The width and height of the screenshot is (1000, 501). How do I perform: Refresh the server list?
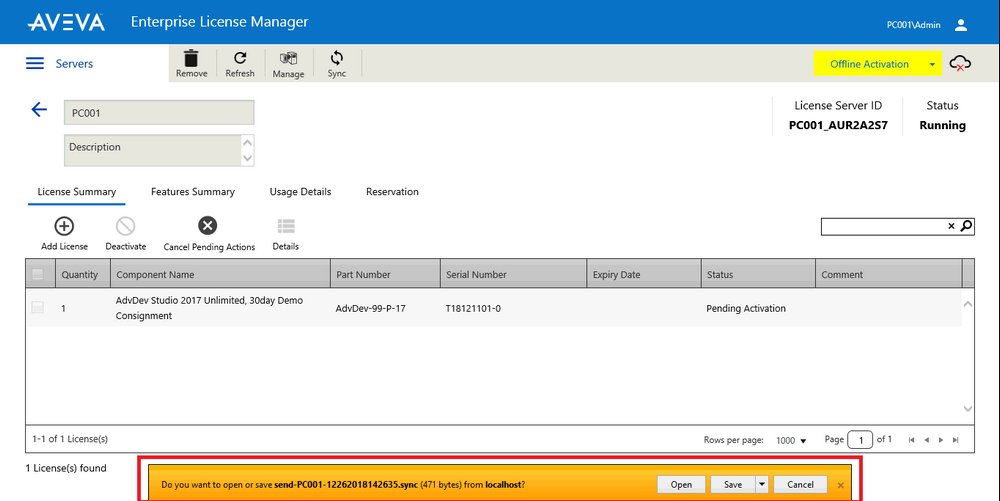[x=240, y=58]
